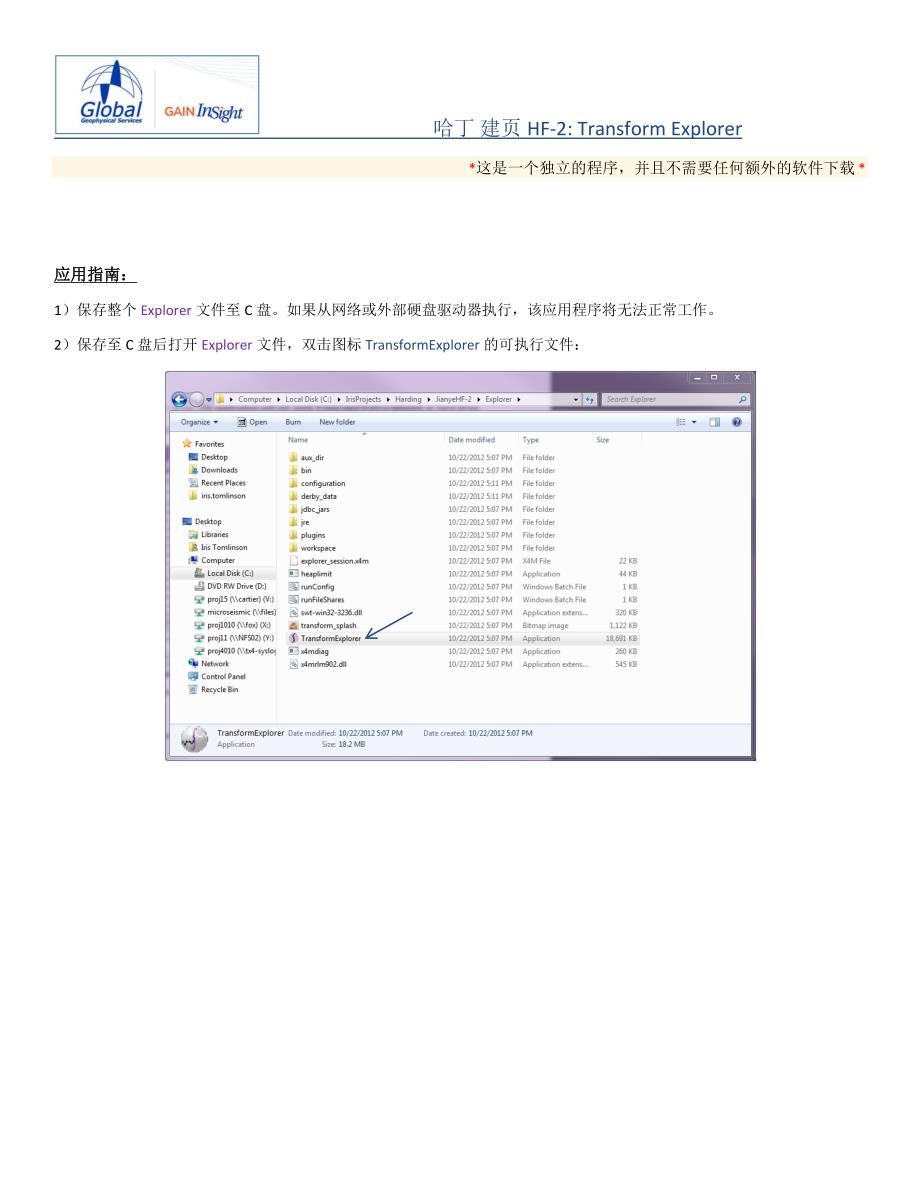Sort files by Date modified column
The height and width of the screenshot is (1191, 920).
(x=472, y=440)
